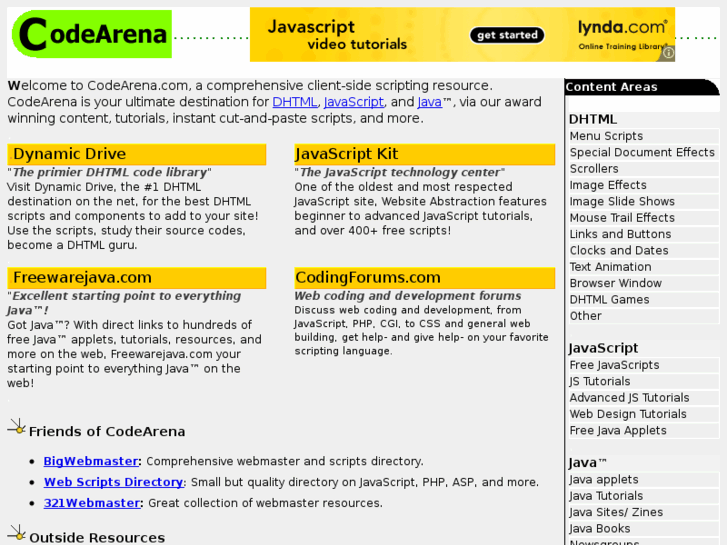
Task: Click "The primier DHTML code library" tagline
Action: point(109,172)
